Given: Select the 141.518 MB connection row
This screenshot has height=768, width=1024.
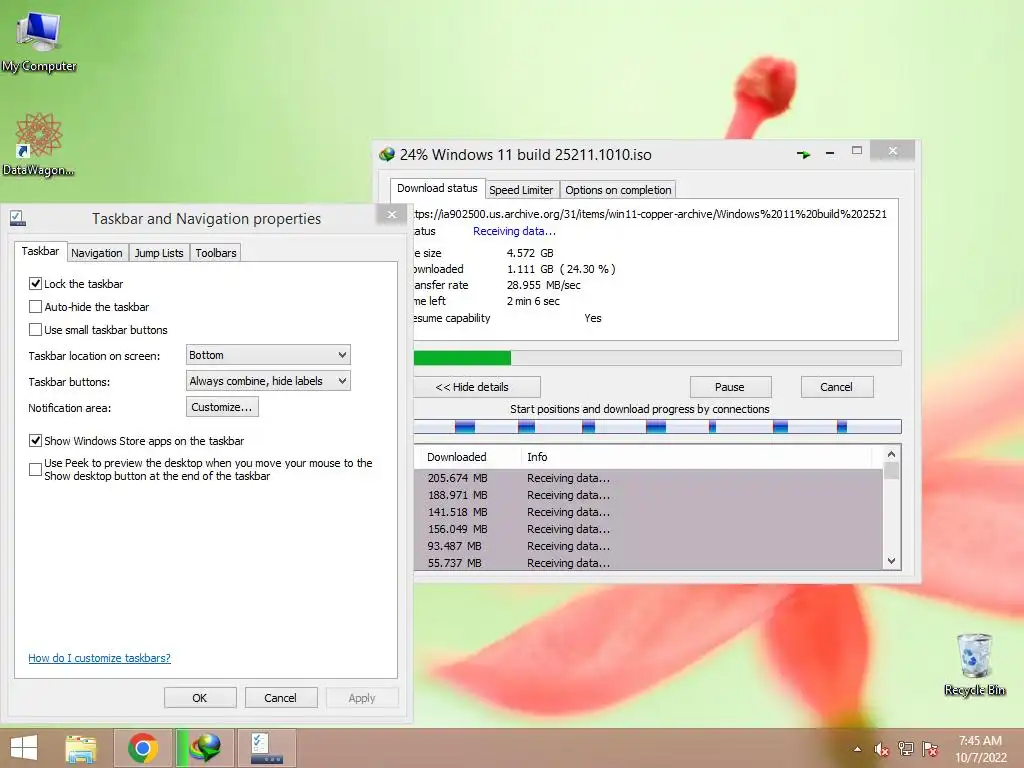Looking at the screenshot, I should click(648, 512).
